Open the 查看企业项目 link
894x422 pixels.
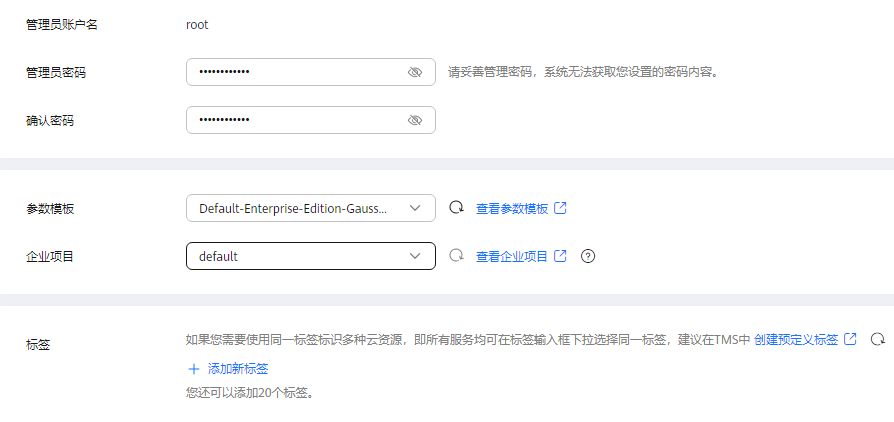click(x=512, y=257)
